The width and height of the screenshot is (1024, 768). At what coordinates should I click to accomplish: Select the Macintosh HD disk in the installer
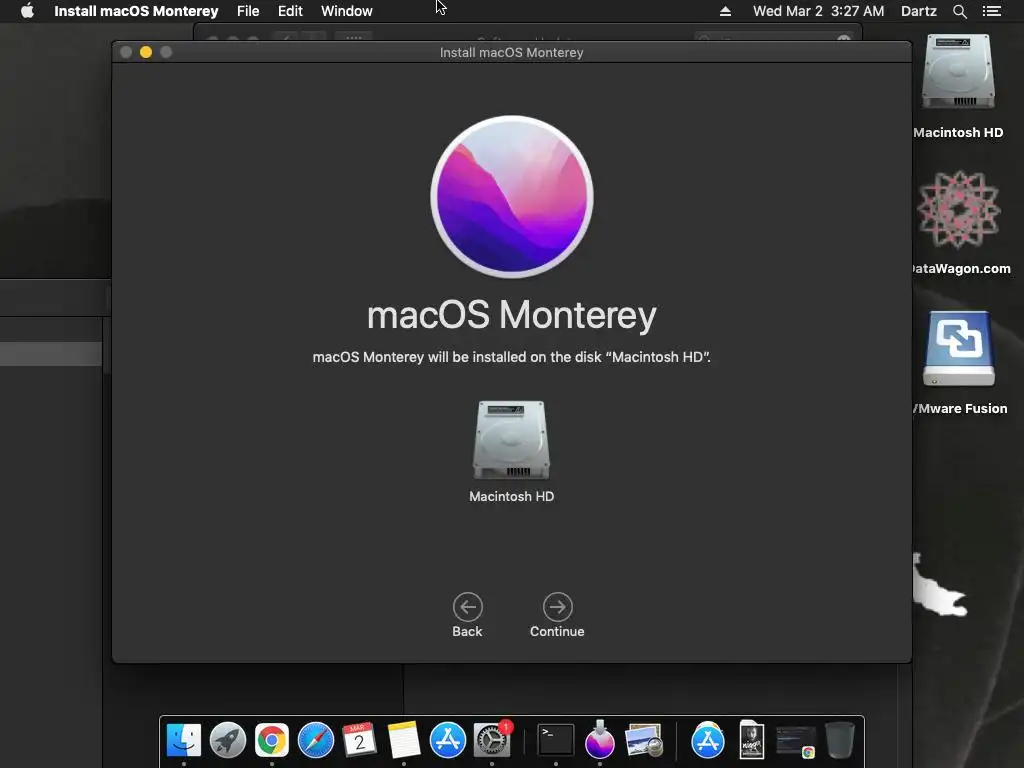[511, 440]
